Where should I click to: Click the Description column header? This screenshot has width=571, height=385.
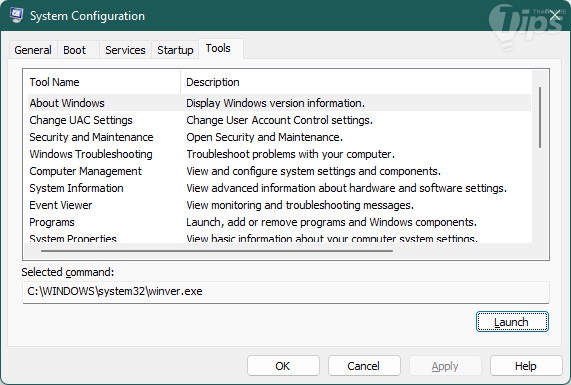click(x=356, y=82)
